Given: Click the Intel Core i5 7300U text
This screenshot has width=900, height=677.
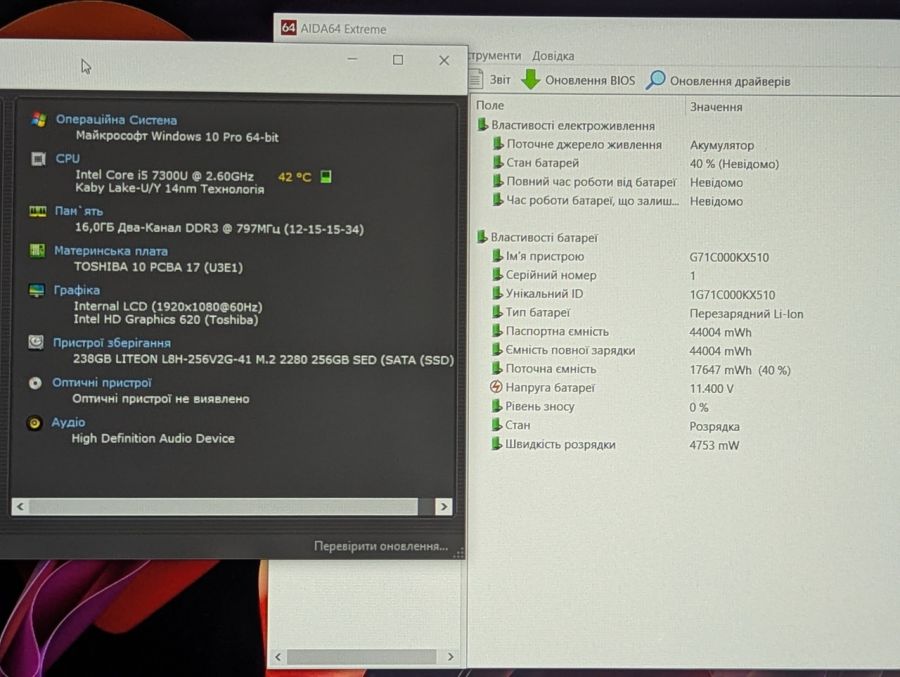Looking at the screenshot, I should pos(164,176).
